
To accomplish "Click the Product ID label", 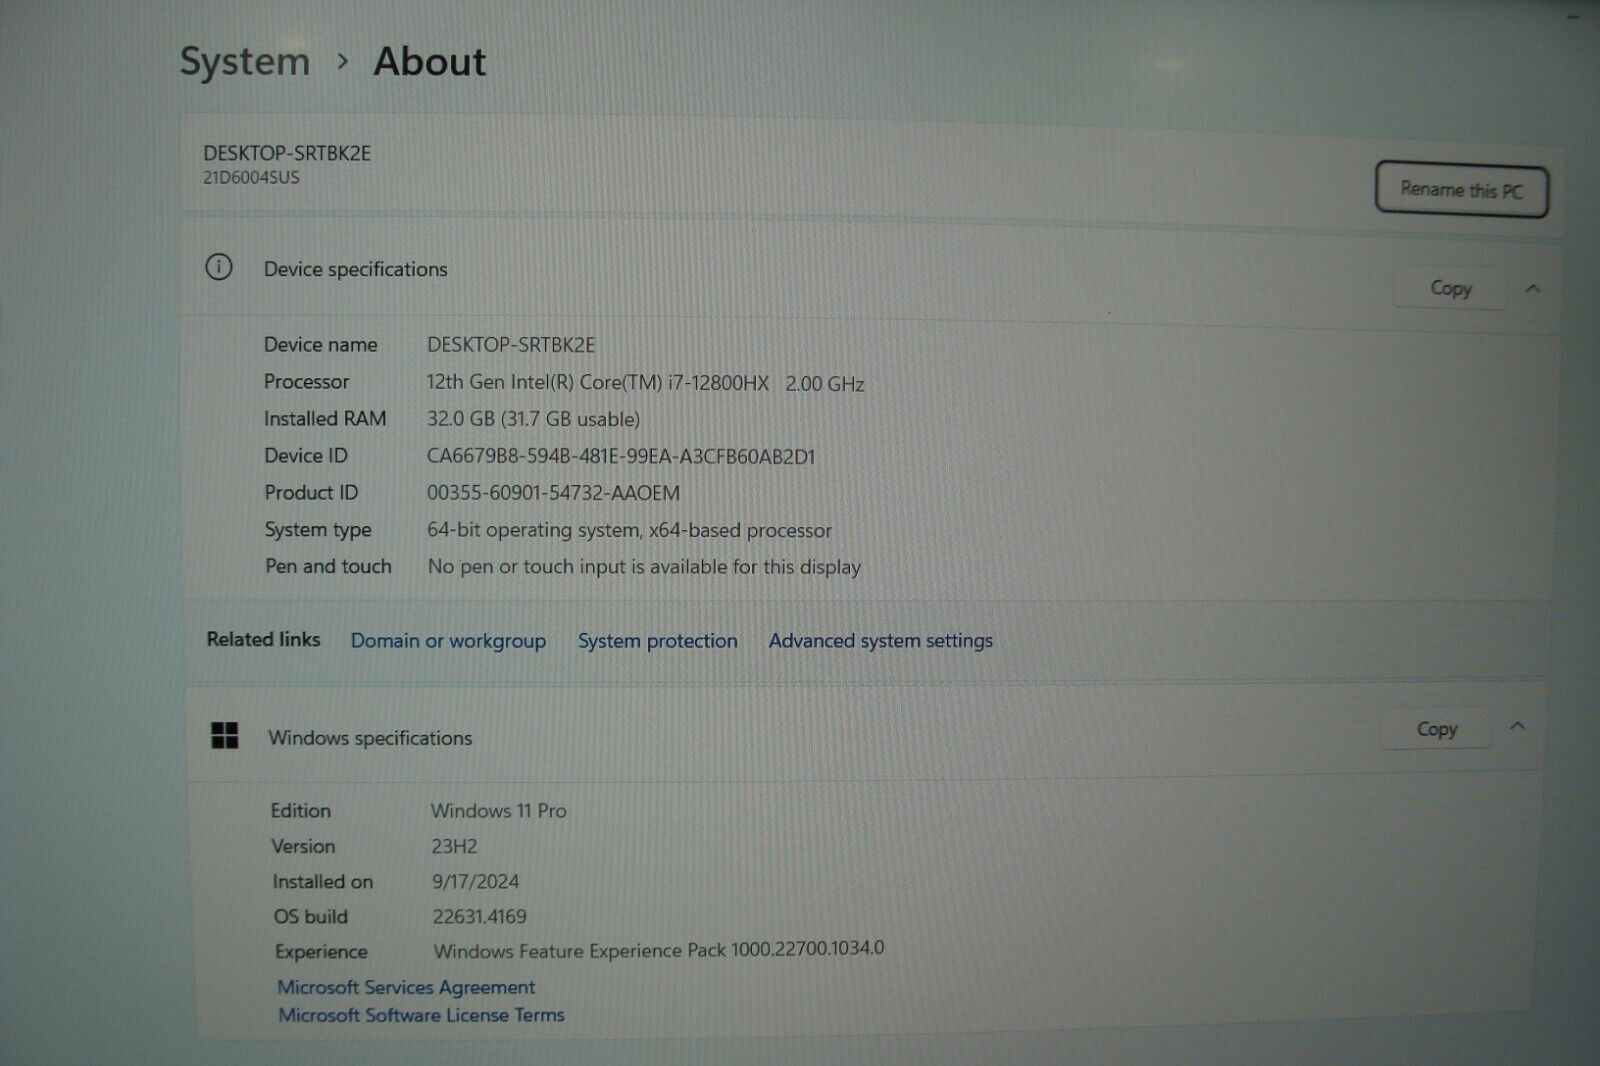I will click(311, 493).
